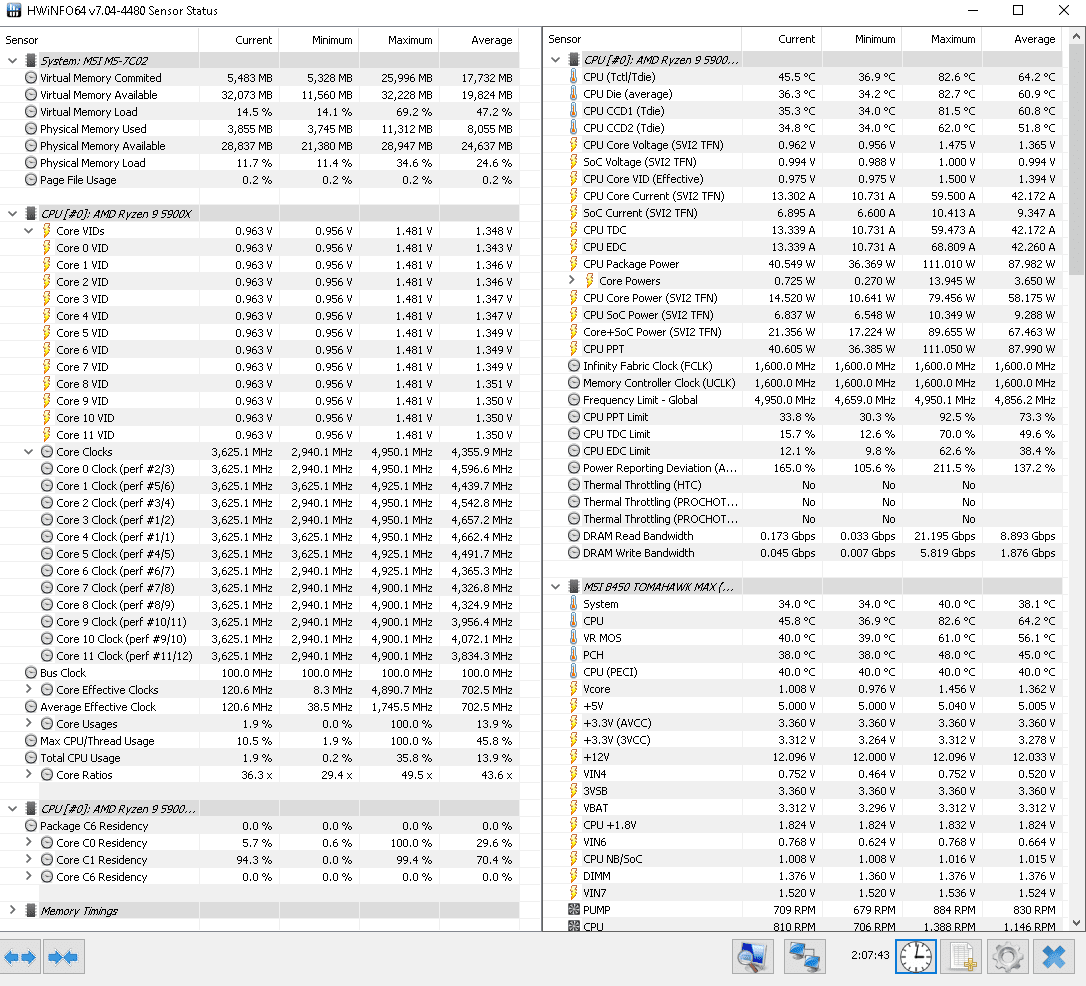Select the Total CPU Usage row
Screen dimensions: 1086x986
[260, 758]
